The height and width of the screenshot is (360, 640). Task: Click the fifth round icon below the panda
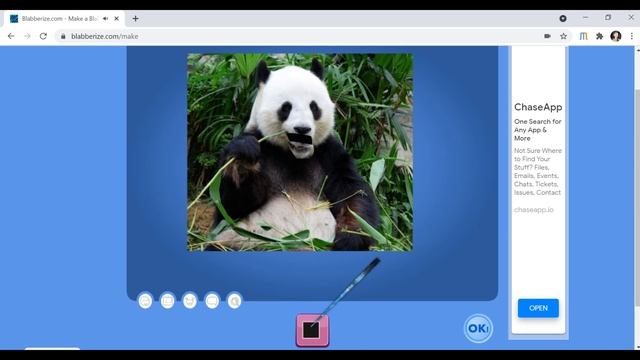tap(234, 301)
